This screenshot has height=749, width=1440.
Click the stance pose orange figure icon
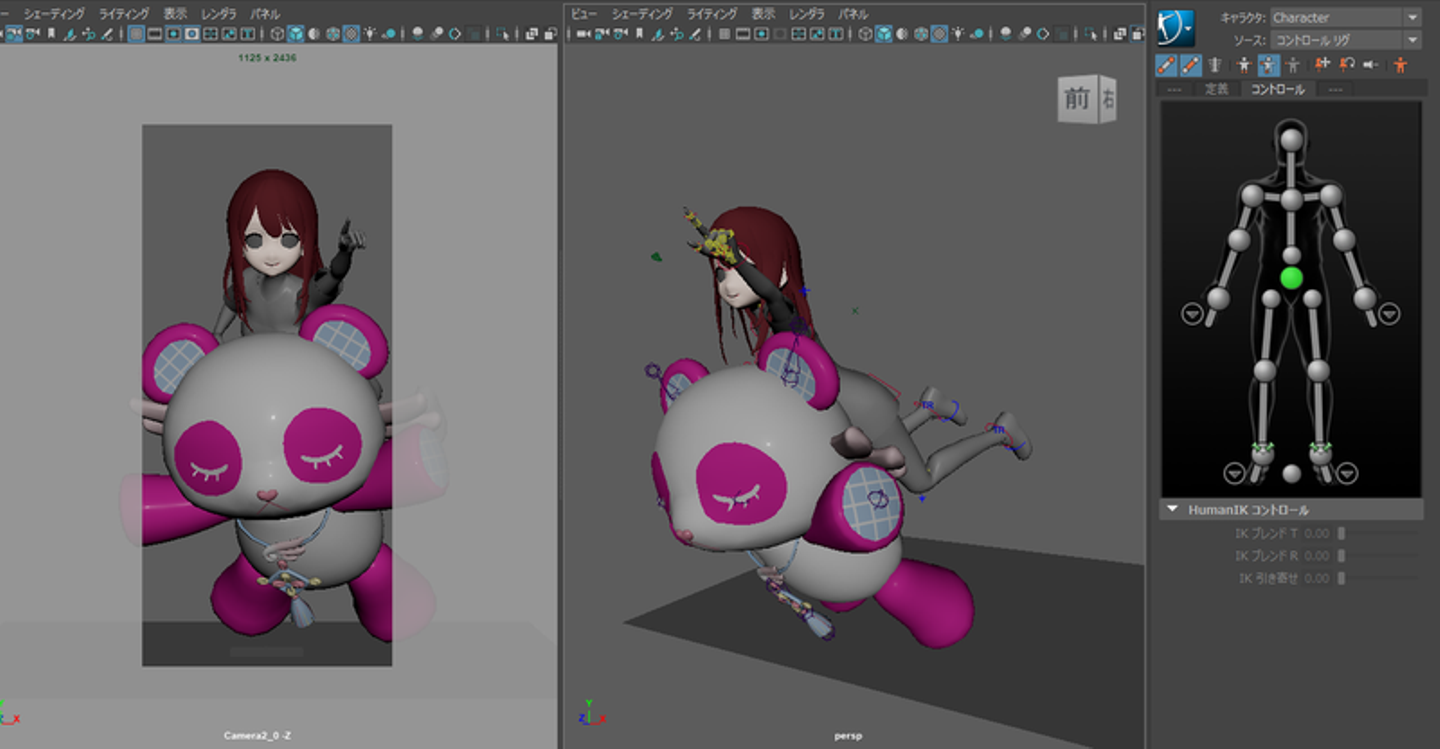pyautogui.click(x=1400, y=65)
